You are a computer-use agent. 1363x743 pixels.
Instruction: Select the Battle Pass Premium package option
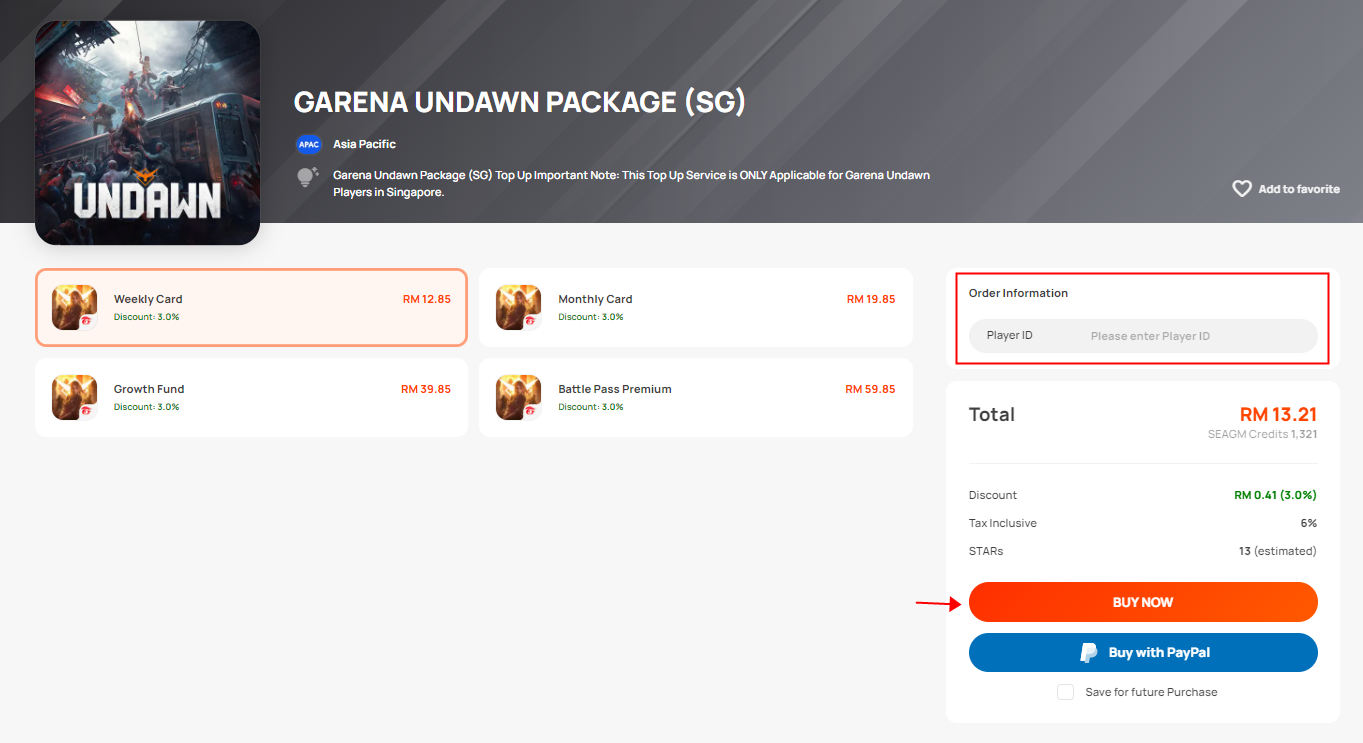click(696, 397)
